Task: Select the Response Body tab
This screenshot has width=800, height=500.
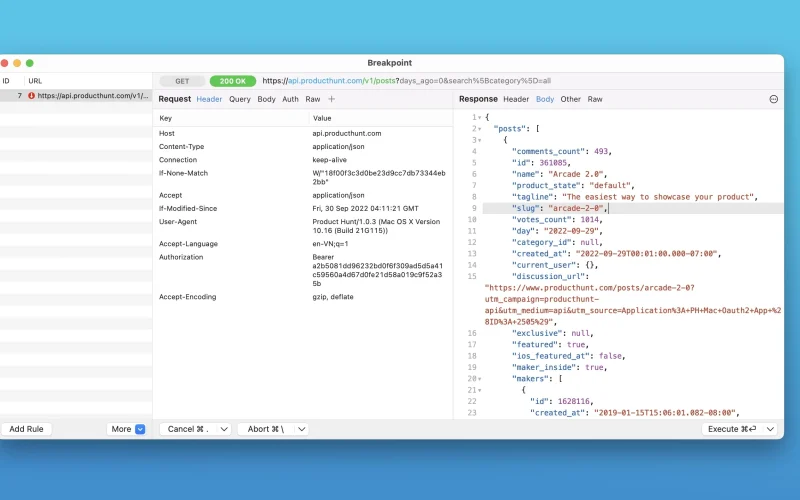Action: click(545, 99)
